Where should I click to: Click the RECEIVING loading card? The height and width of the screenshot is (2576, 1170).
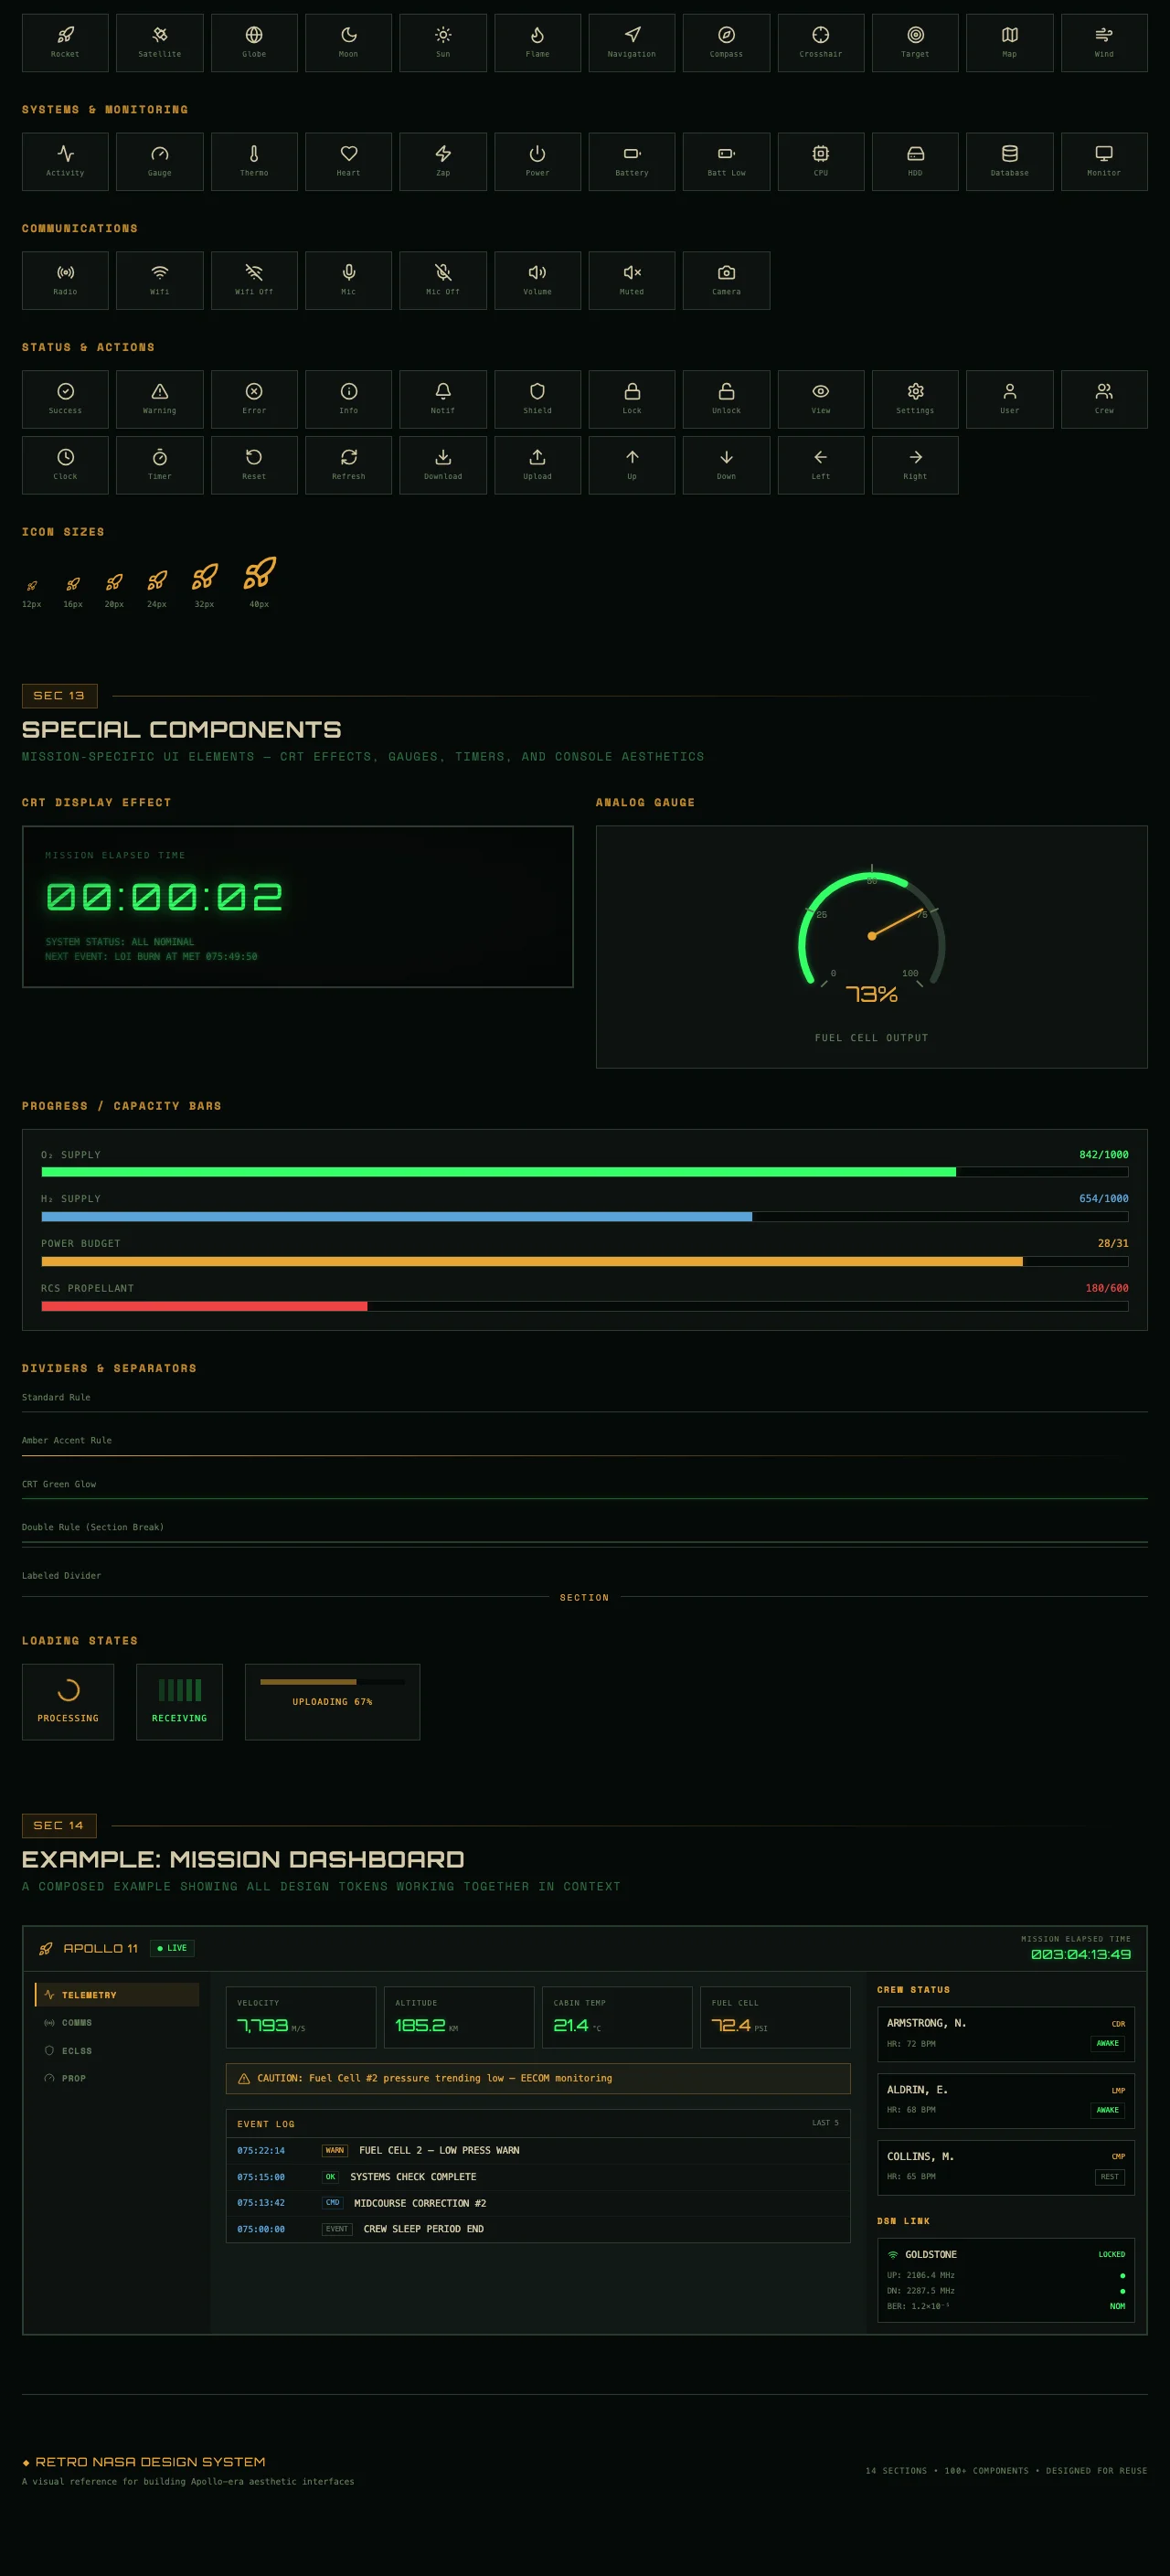point(179,1702)
